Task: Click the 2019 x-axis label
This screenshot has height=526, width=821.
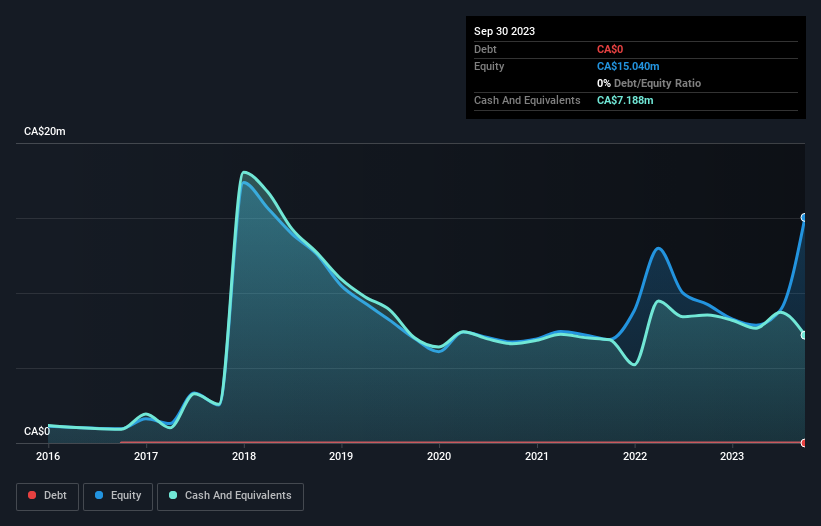Action: 341,456
